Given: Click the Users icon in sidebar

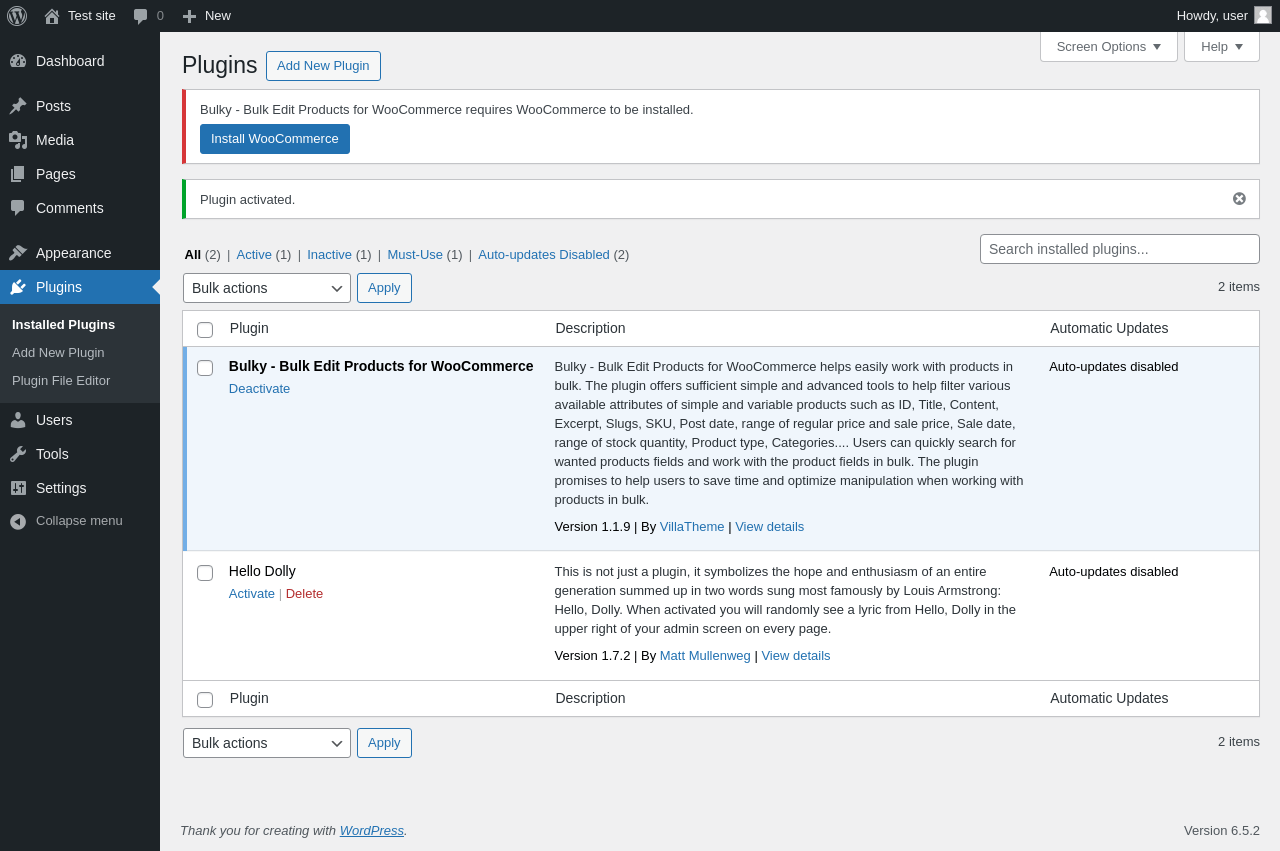Looking at the screenshot, I should coord(18,420).
